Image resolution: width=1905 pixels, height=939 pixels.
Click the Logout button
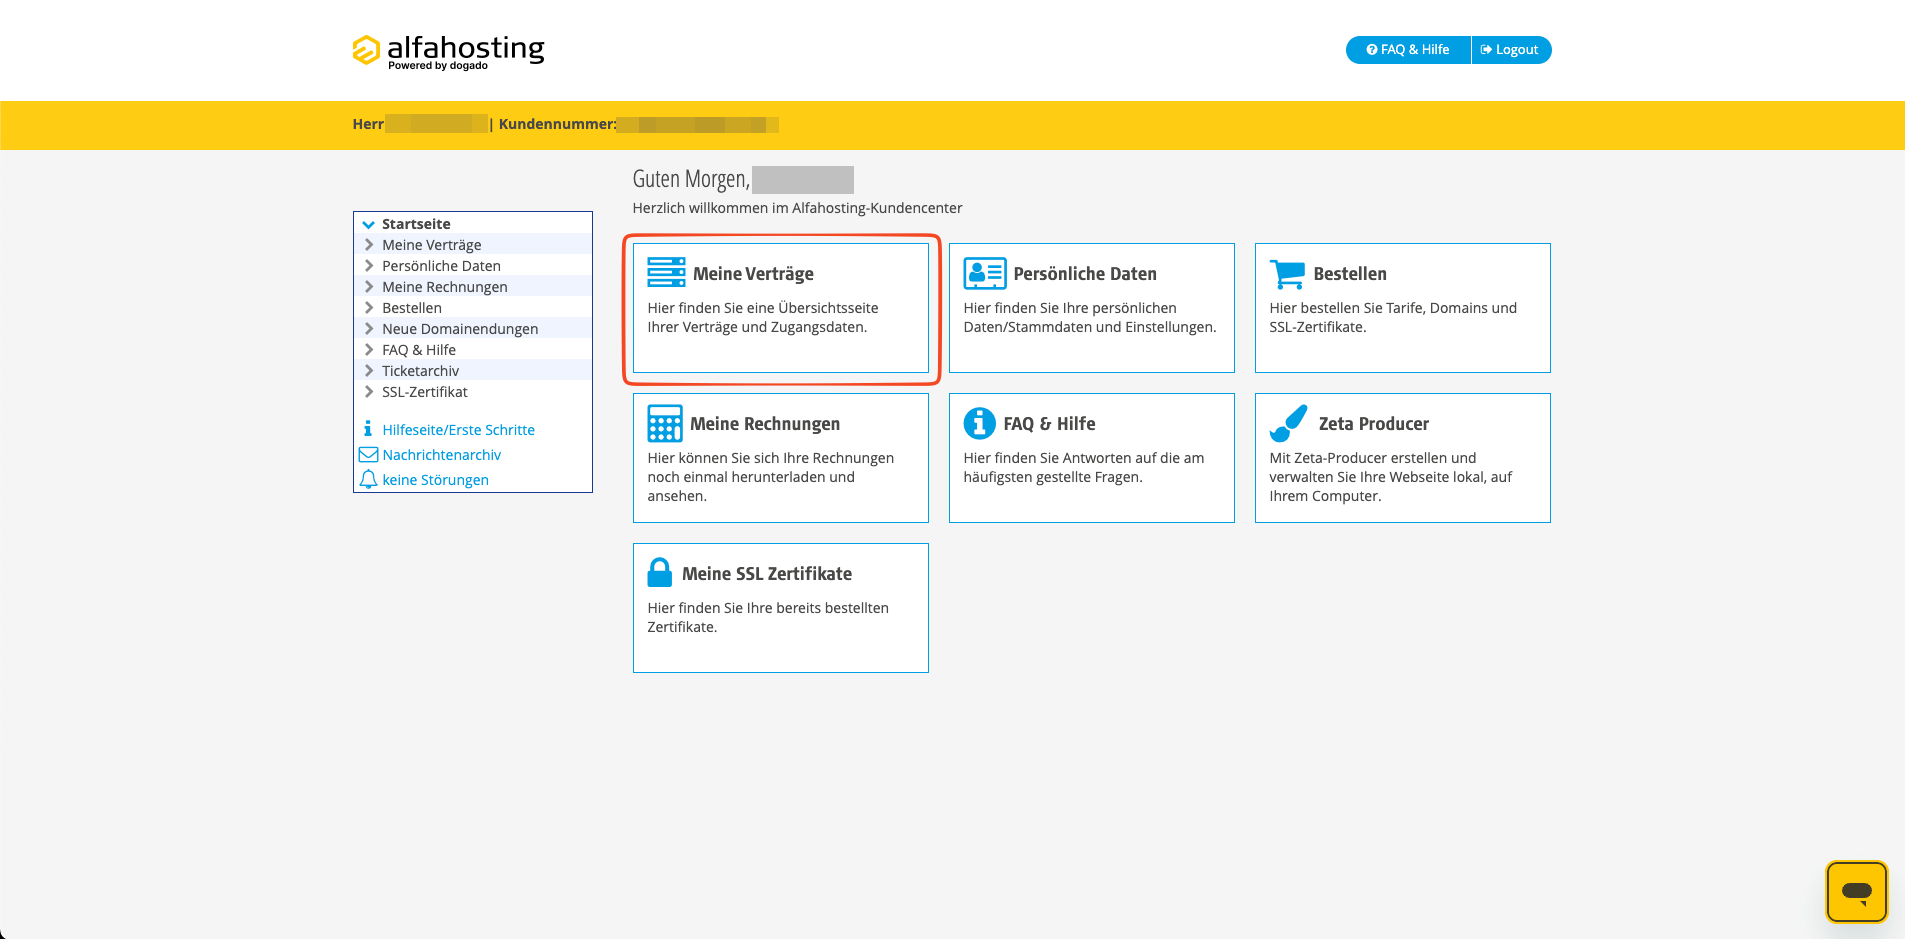1511,50
